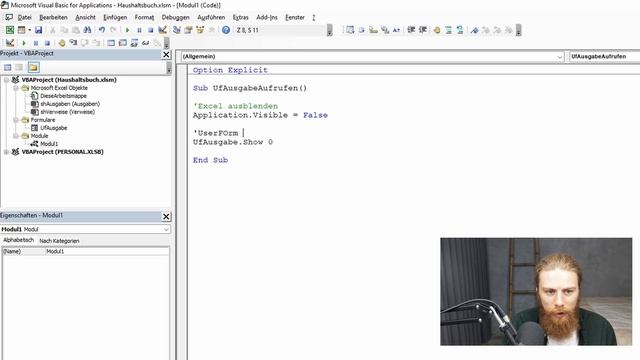Viewport: 640px width, 360px height.
Task: Collapse Microsoft Excel Objekte folder
Action: tap(16, 88)
